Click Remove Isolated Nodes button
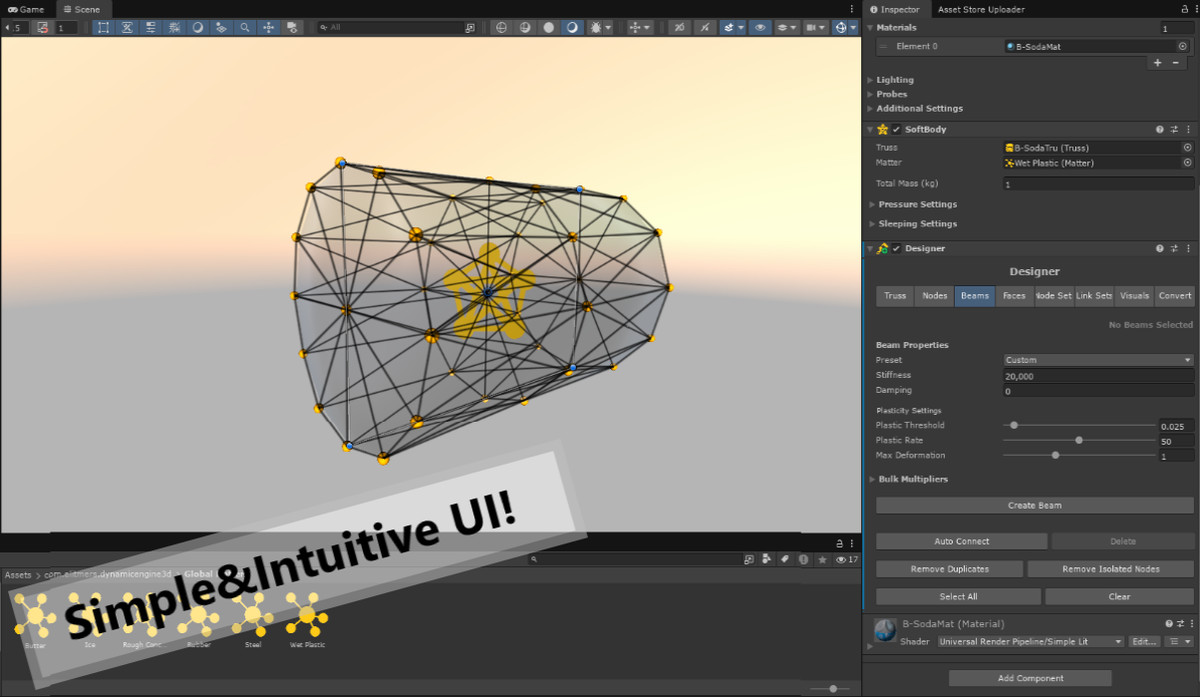 pyautogui.click(x=1111, y=569)
